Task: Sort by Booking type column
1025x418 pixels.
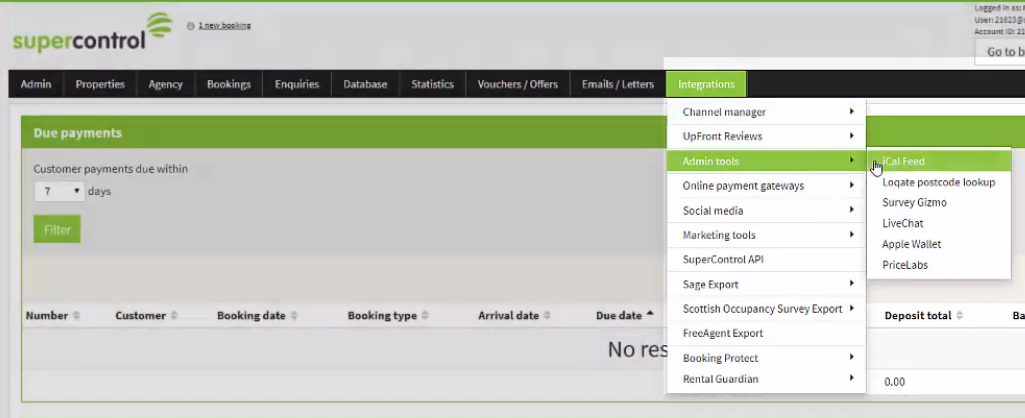Action: click(x=388, y=316)
